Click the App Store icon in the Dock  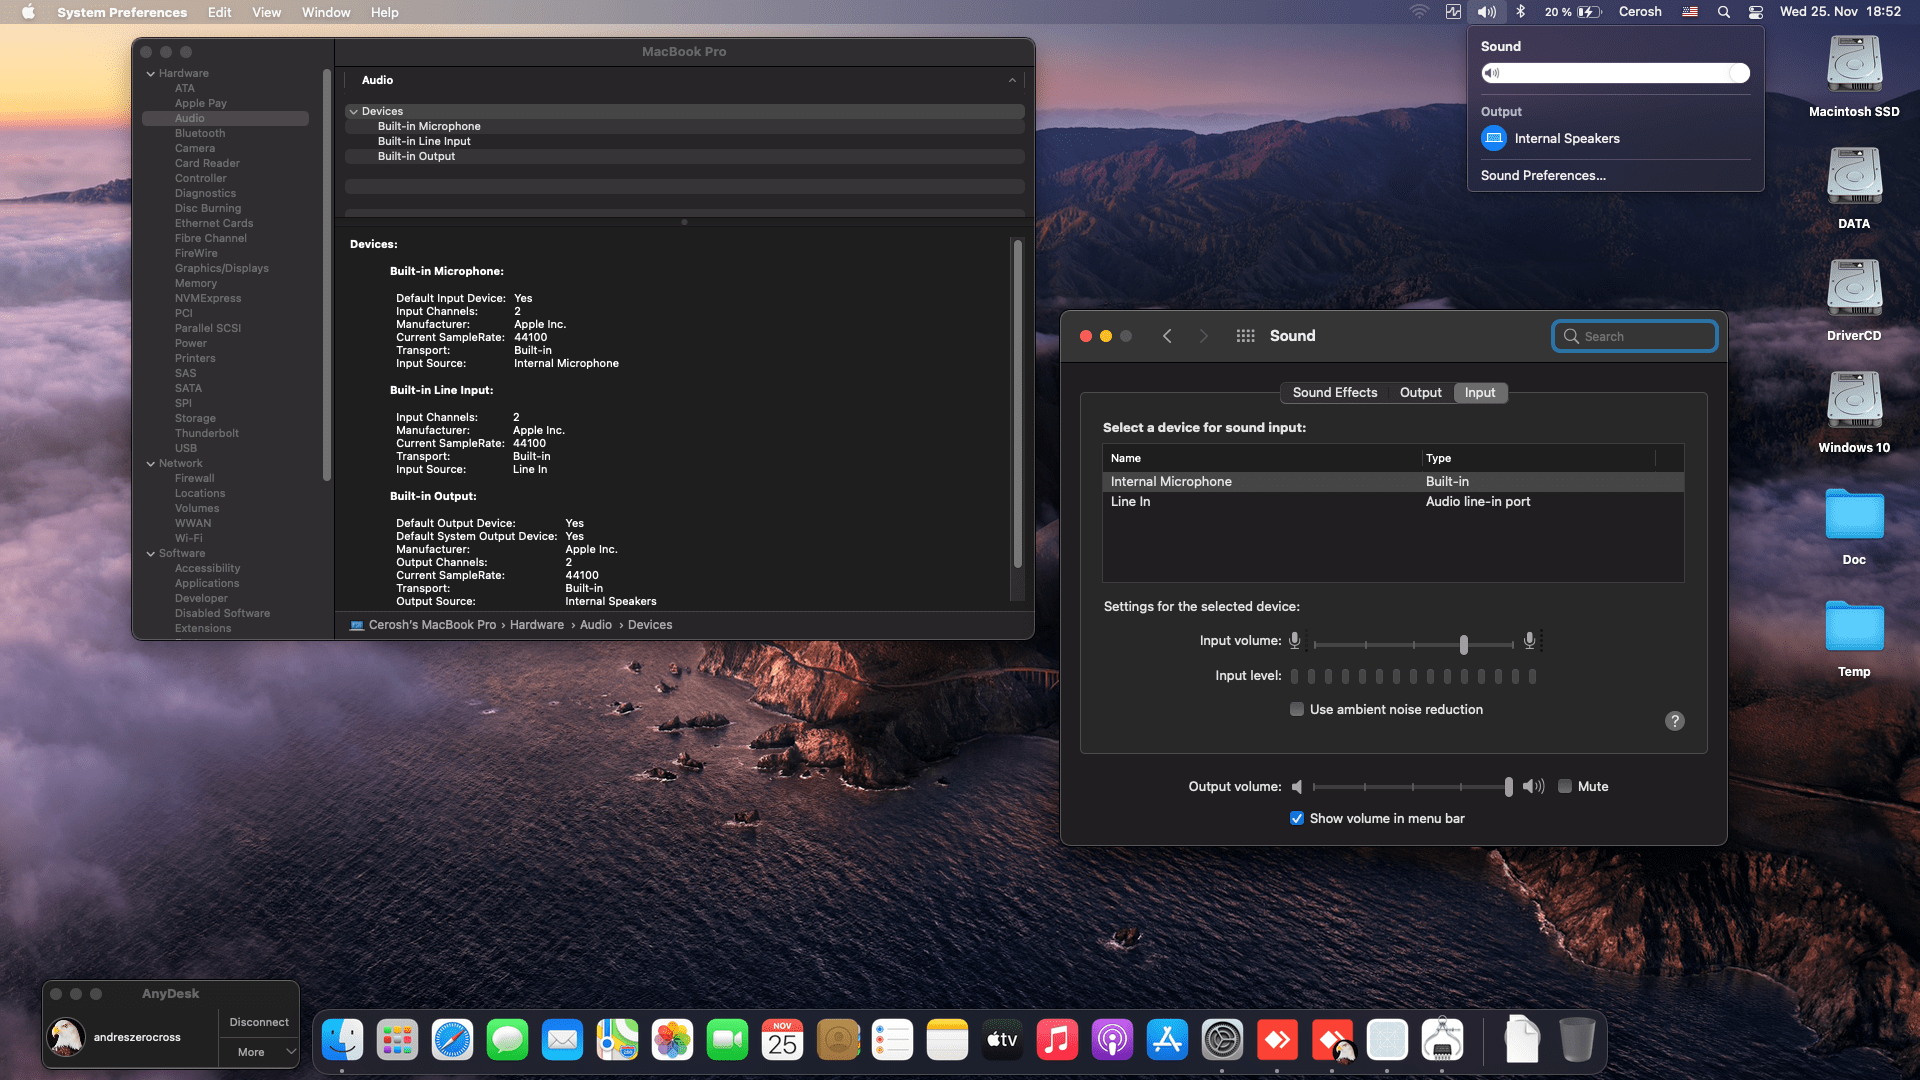(1167, 1039)
